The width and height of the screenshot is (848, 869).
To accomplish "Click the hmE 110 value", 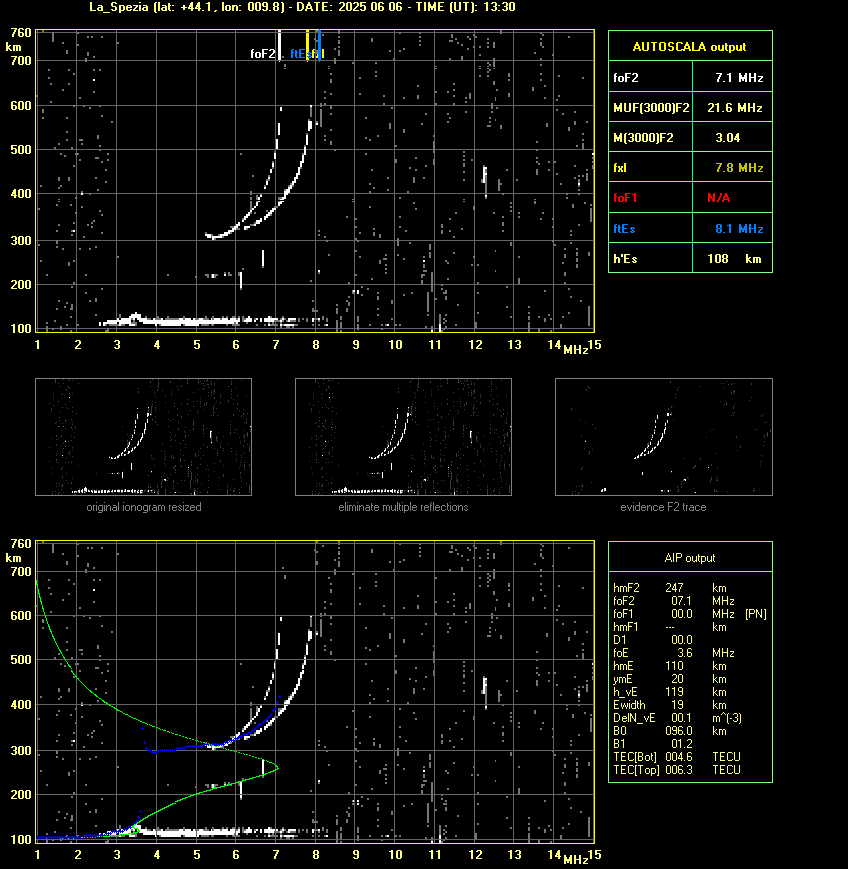I will point(675,666).
